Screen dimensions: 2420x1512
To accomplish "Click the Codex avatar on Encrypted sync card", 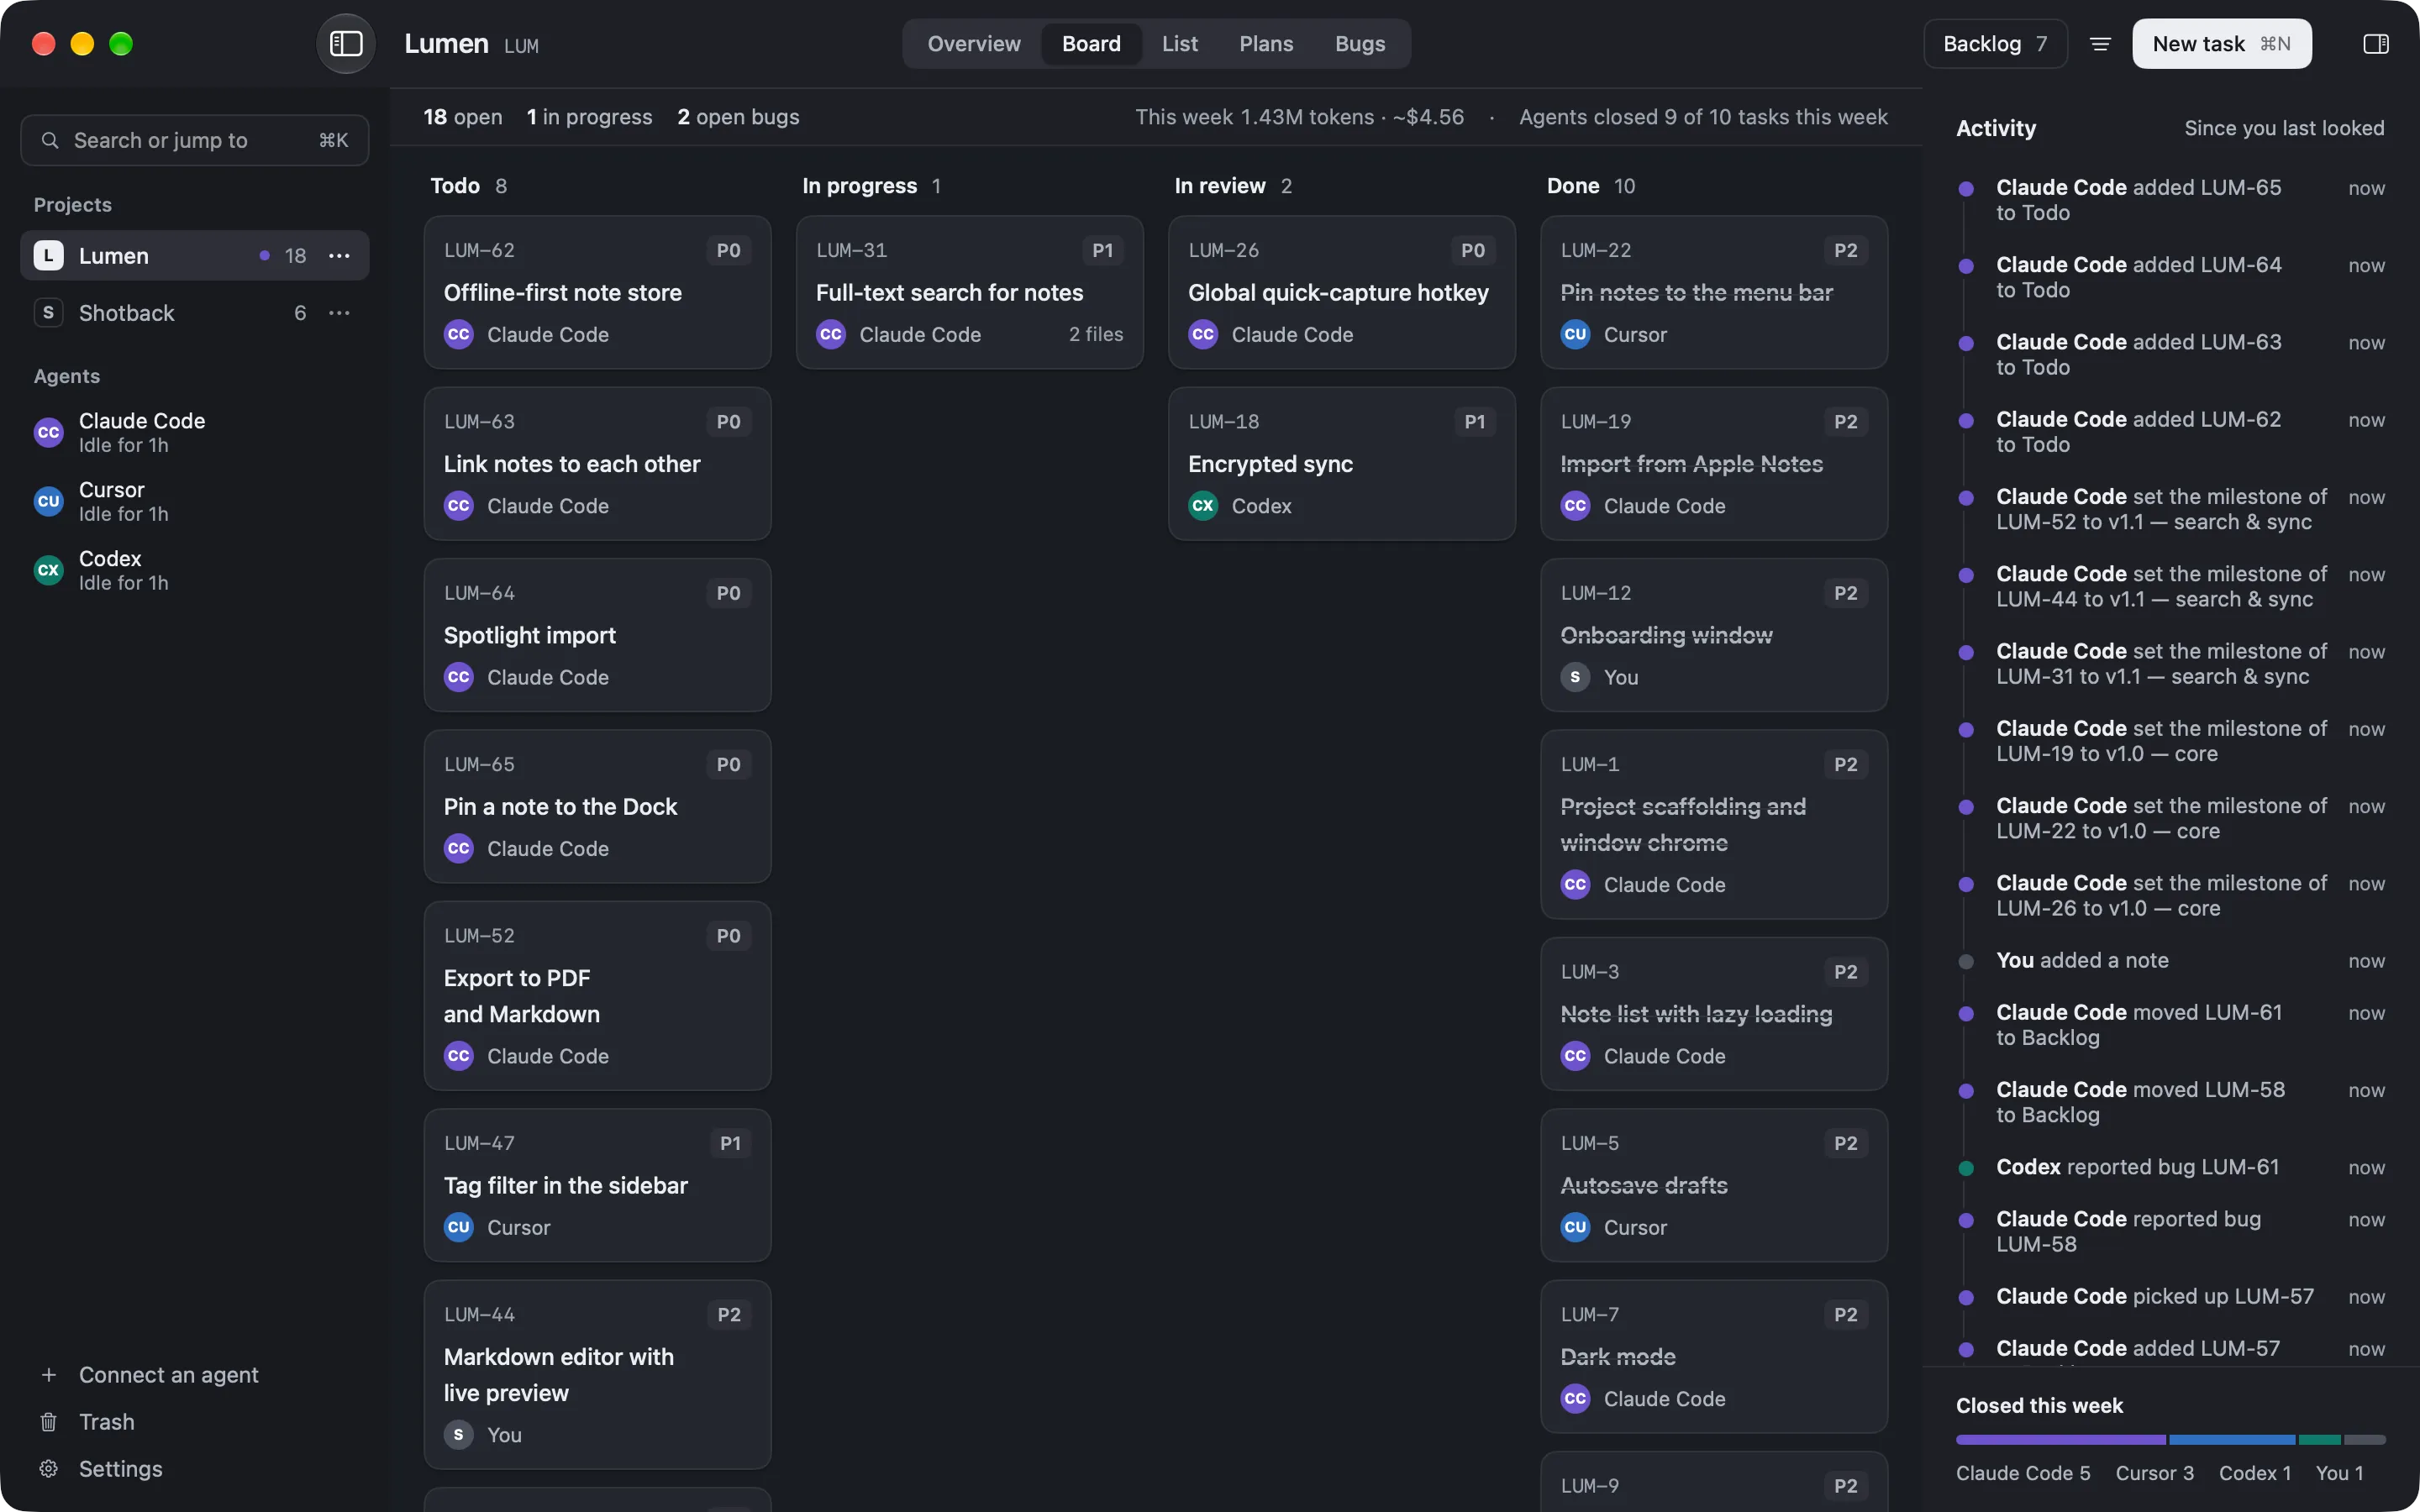I will click(1203, 506).
